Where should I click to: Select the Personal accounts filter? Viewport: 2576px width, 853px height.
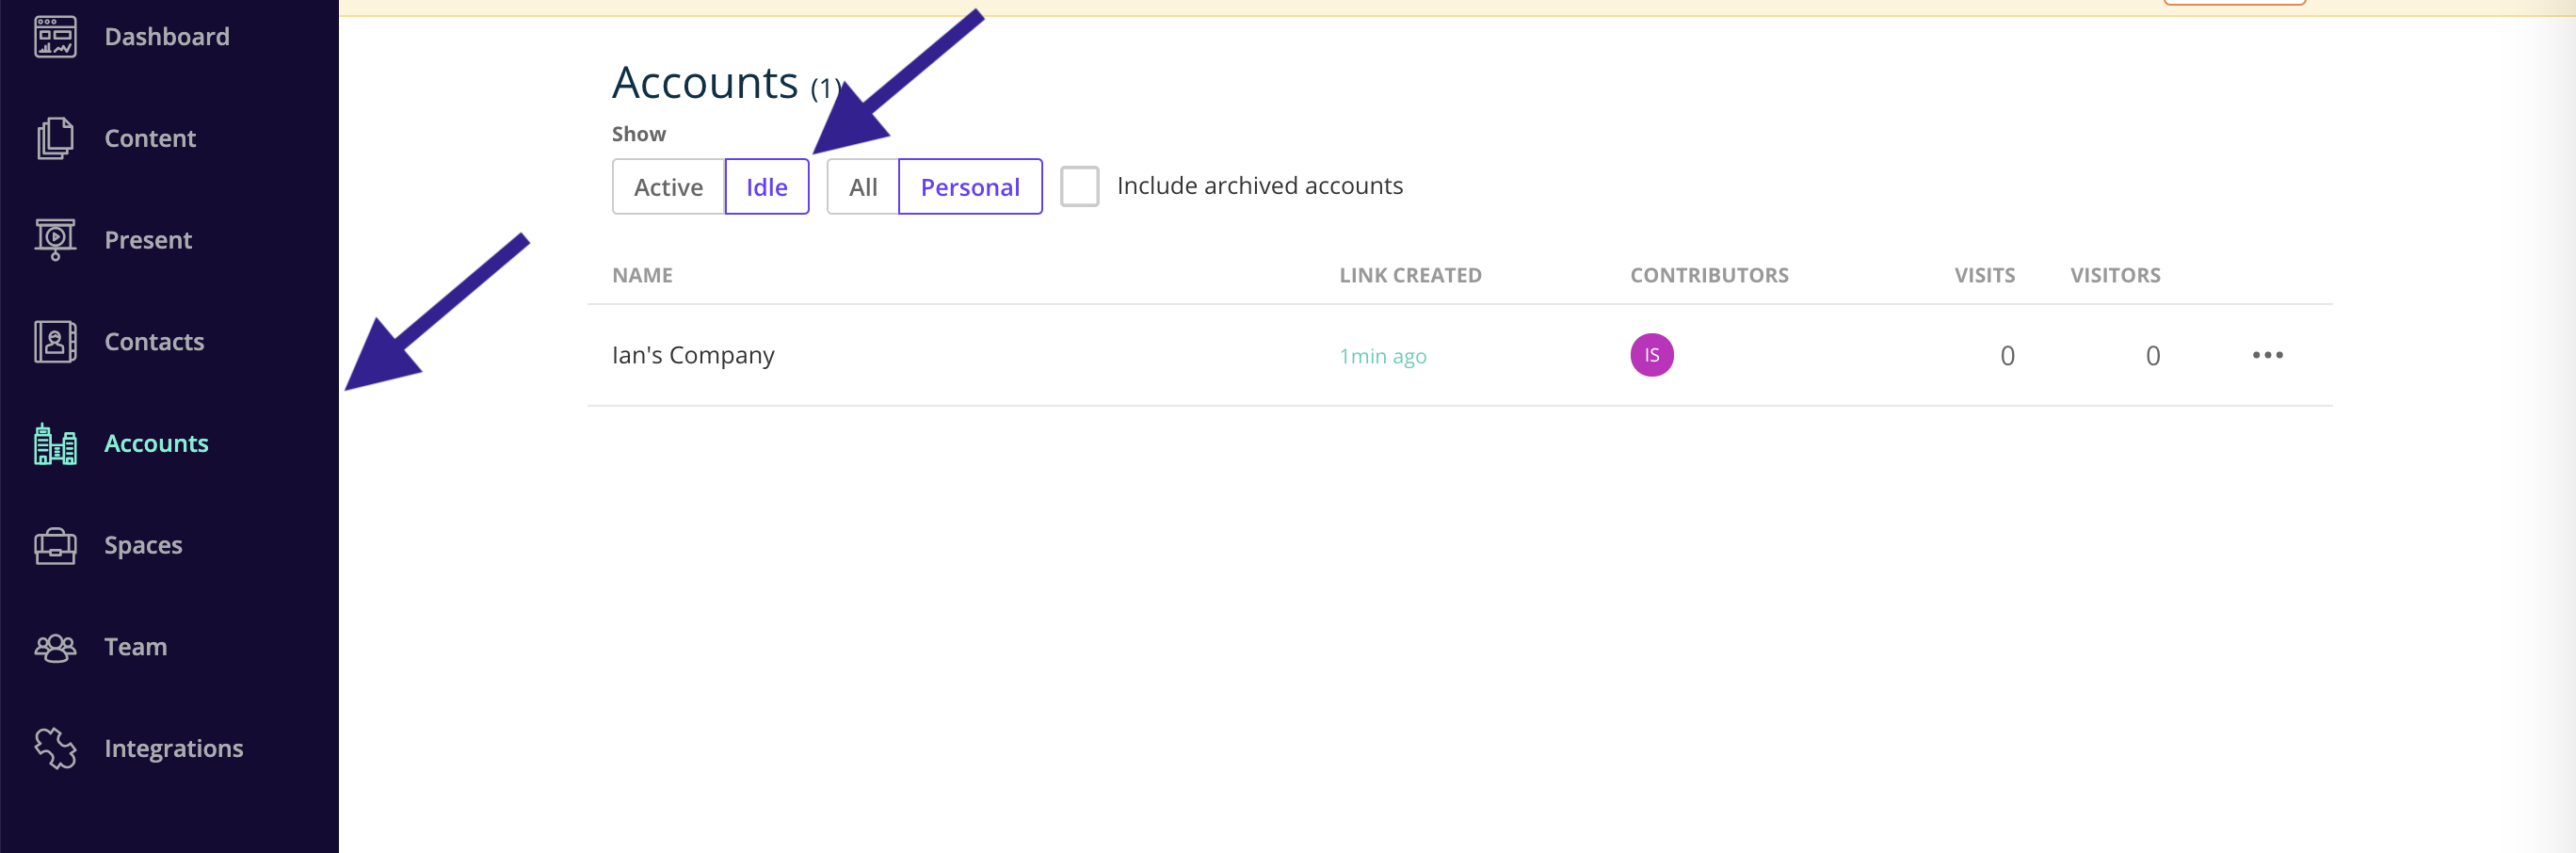click(x=970, y=187)
